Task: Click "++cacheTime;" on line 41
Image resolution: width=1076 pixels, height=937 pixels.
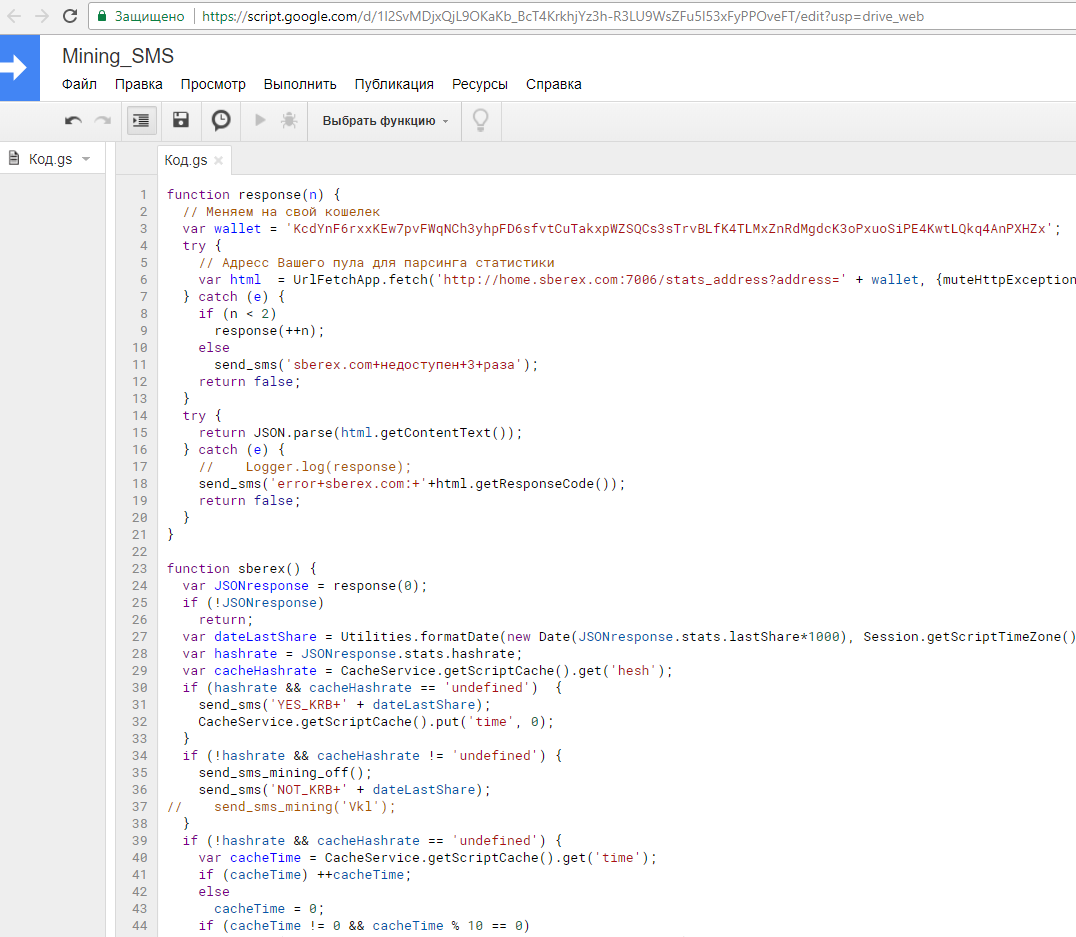Action: (x=364, y=875)
